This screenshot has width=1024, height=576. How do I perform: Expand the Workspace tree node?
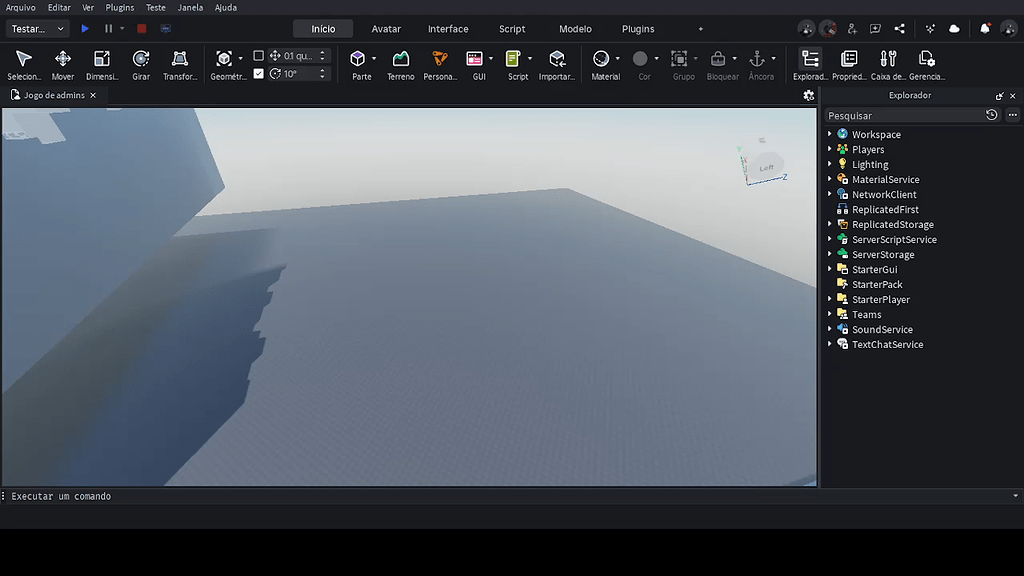(830, 134)
